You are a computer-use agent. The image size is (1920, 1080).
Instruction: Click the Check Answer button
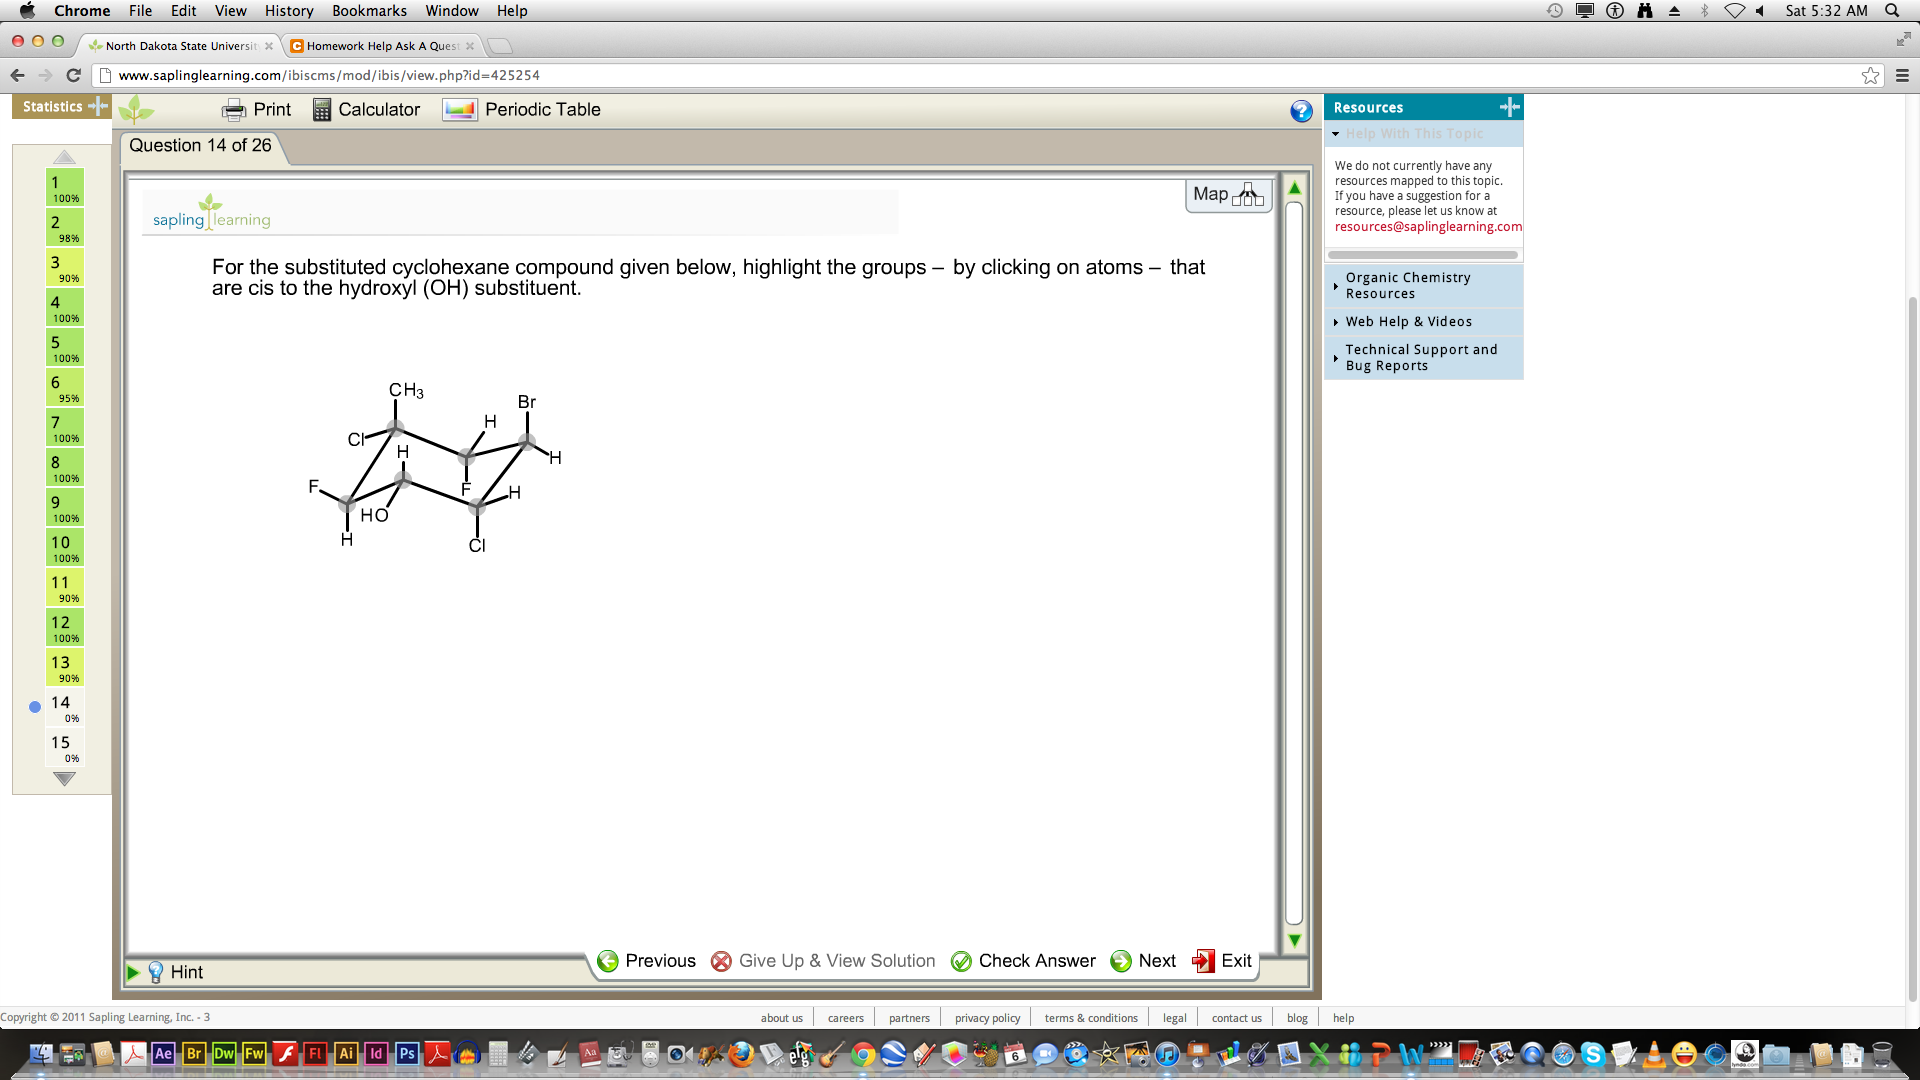coord(1022,961)
